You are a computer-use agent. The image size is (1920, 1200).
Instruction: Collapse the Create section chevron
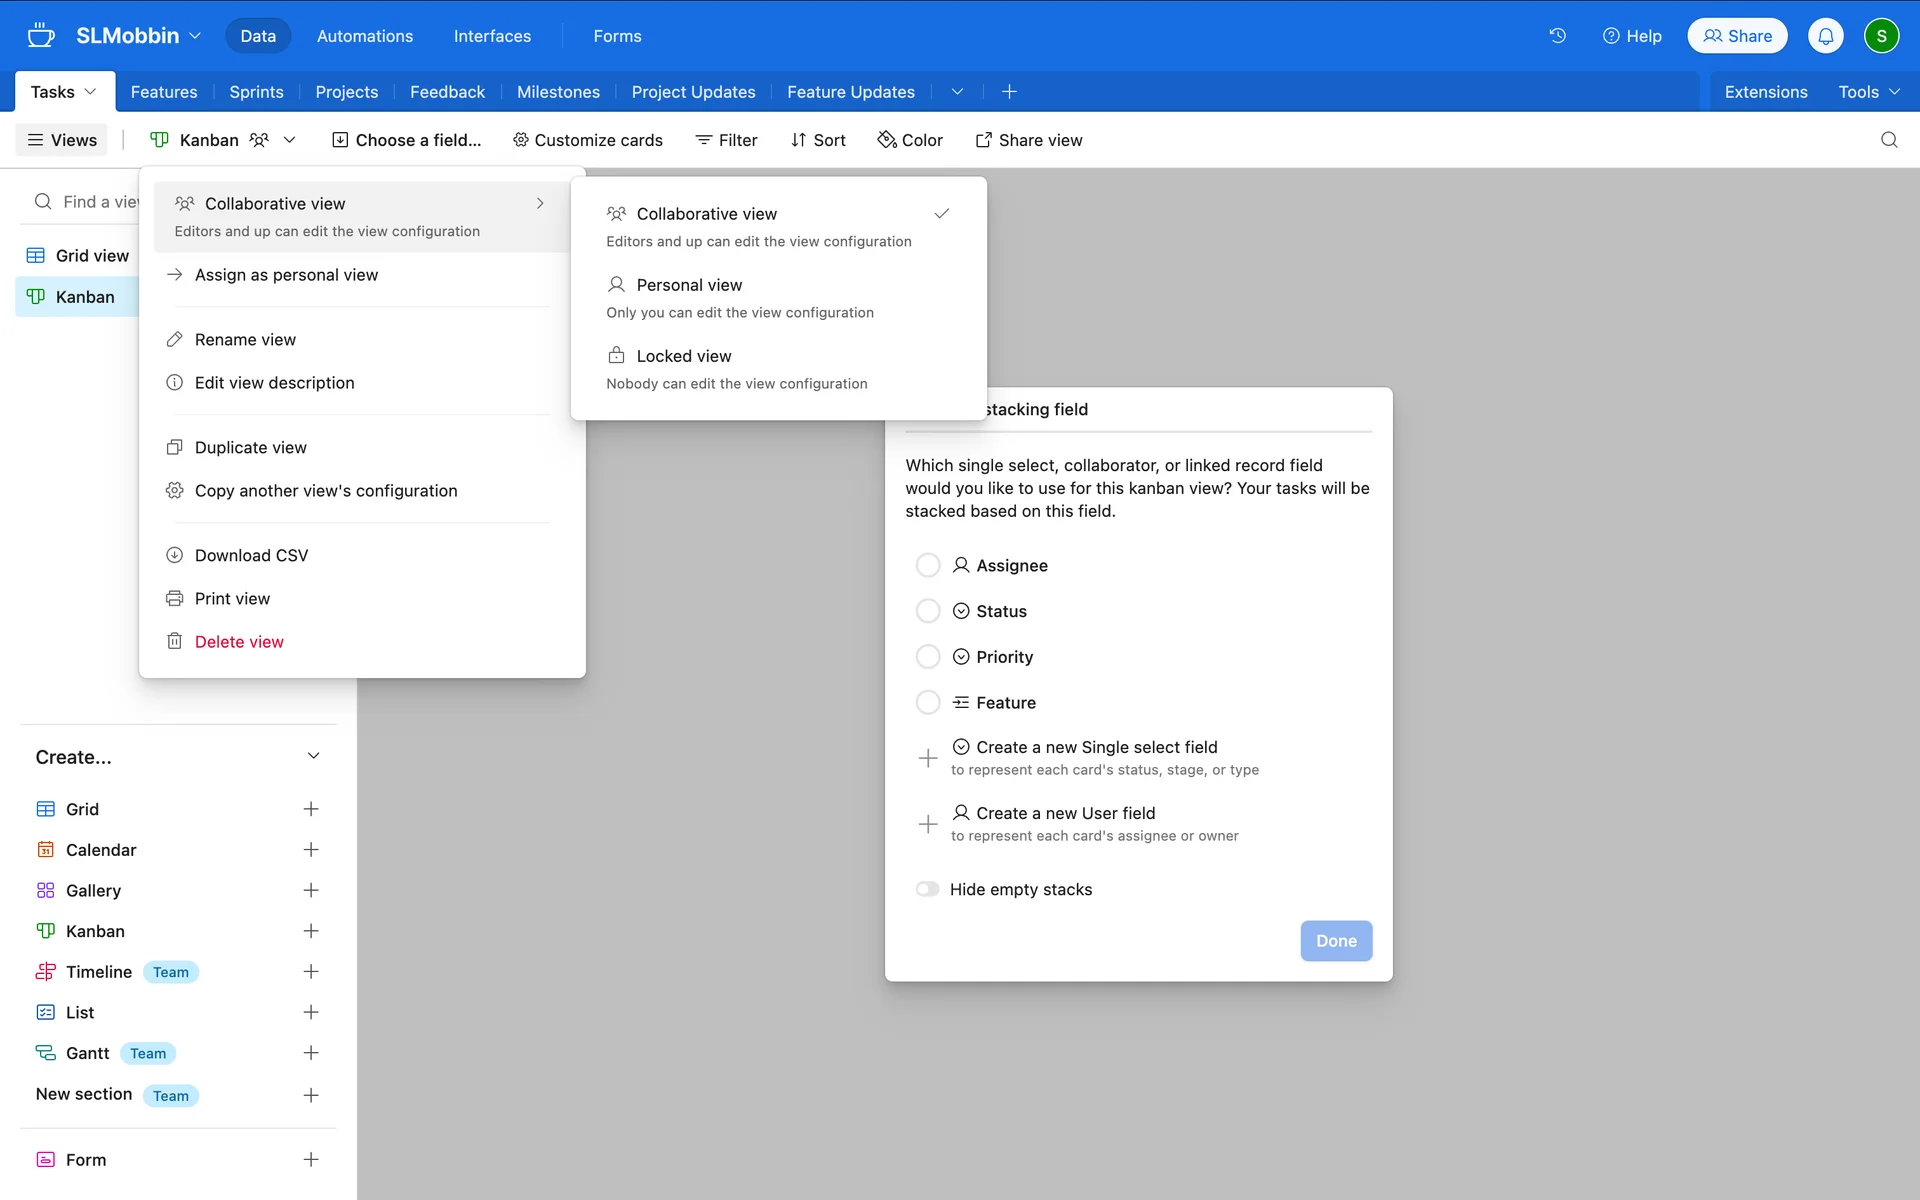point(313,756)
